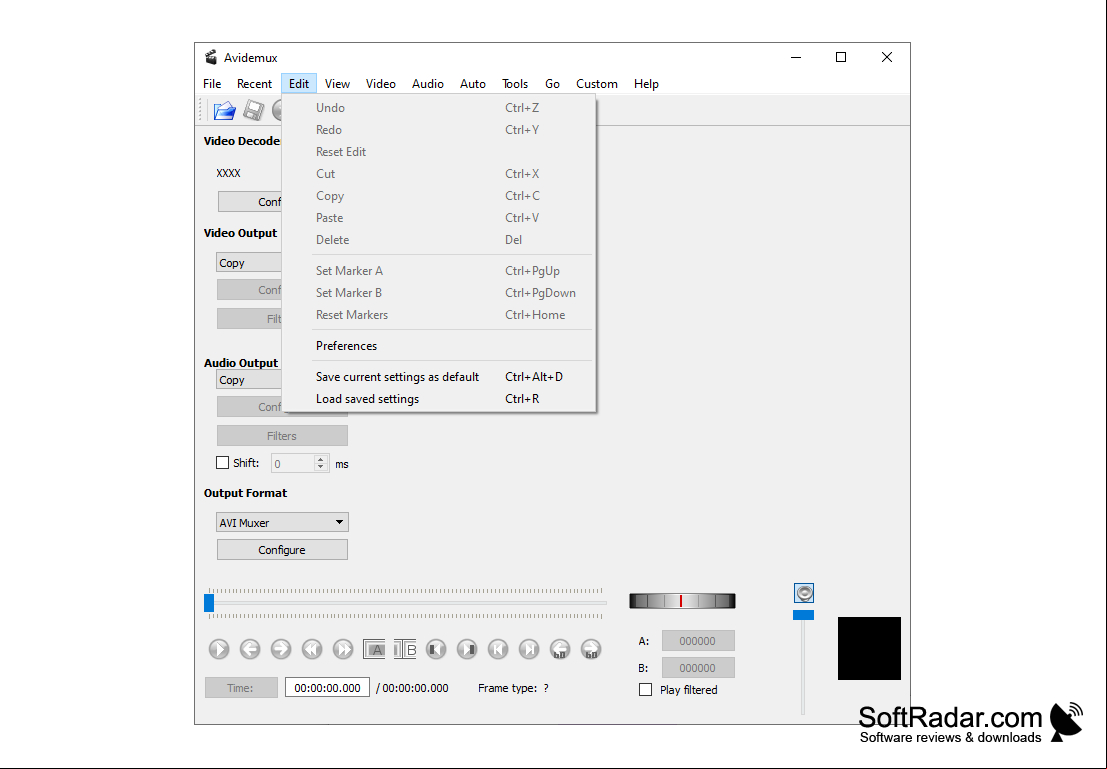Open the Tools menu
The width and height of the screenshot is (1107, 769).
[515, 83]
